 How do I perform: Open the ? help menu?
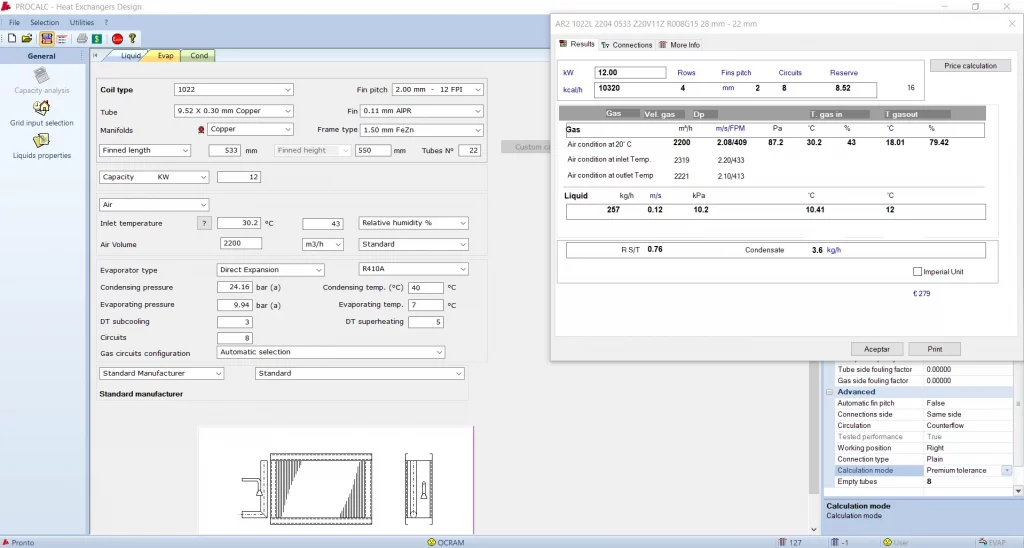click(x=106, y=22)
